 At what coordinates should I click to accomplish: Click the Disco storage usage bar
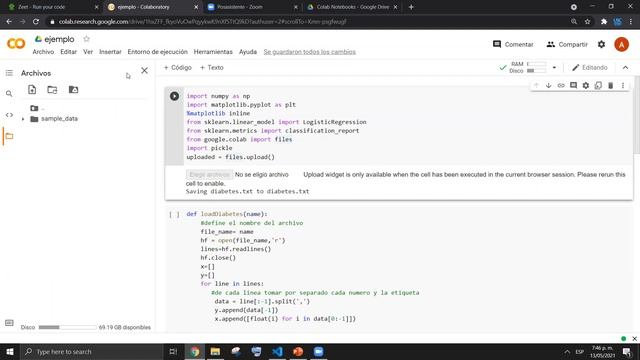click(67, 327)
